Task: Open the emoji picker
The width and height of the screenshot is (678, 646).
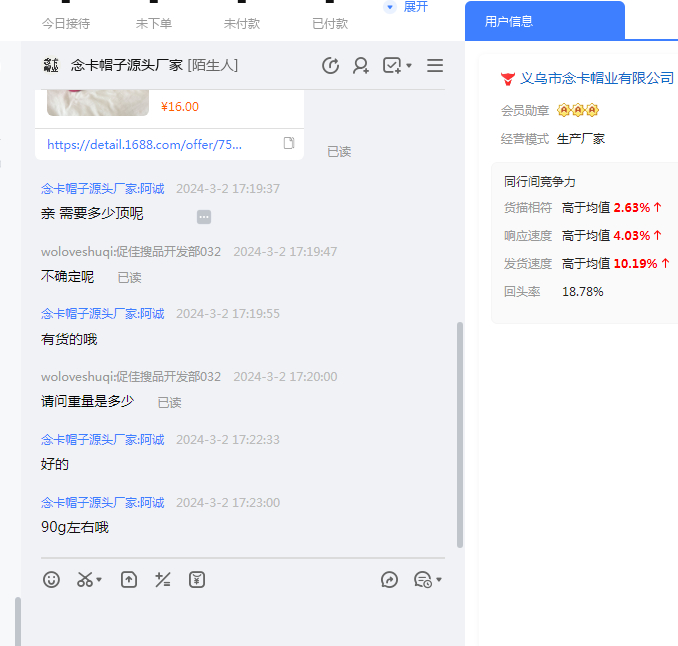Action: point(51,579)
